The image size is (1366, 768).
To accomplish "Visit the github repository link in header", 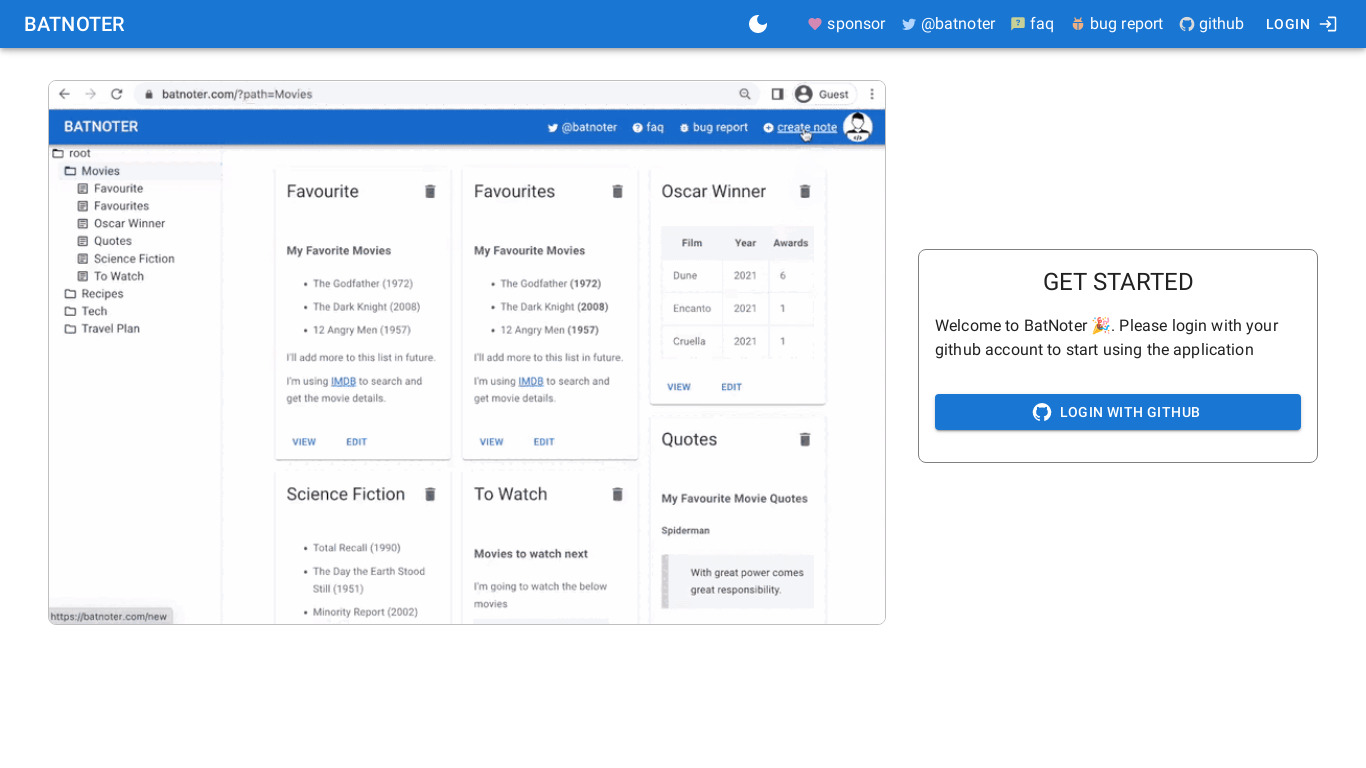I will [1211, 24].
